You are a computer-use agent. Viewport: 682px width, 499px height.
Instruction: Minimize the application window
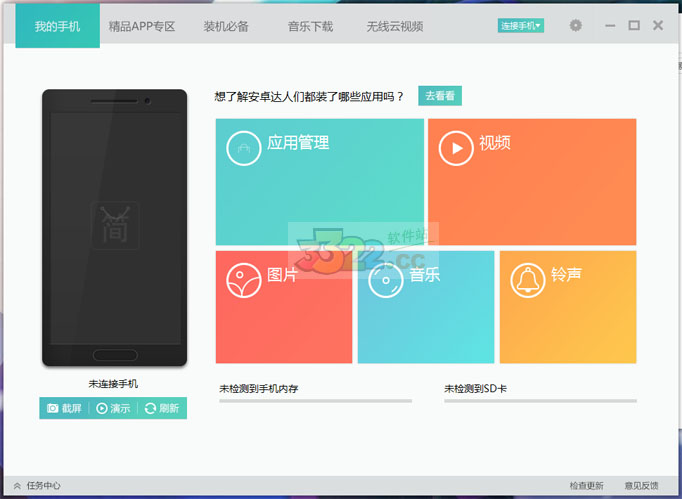(610, 26)
